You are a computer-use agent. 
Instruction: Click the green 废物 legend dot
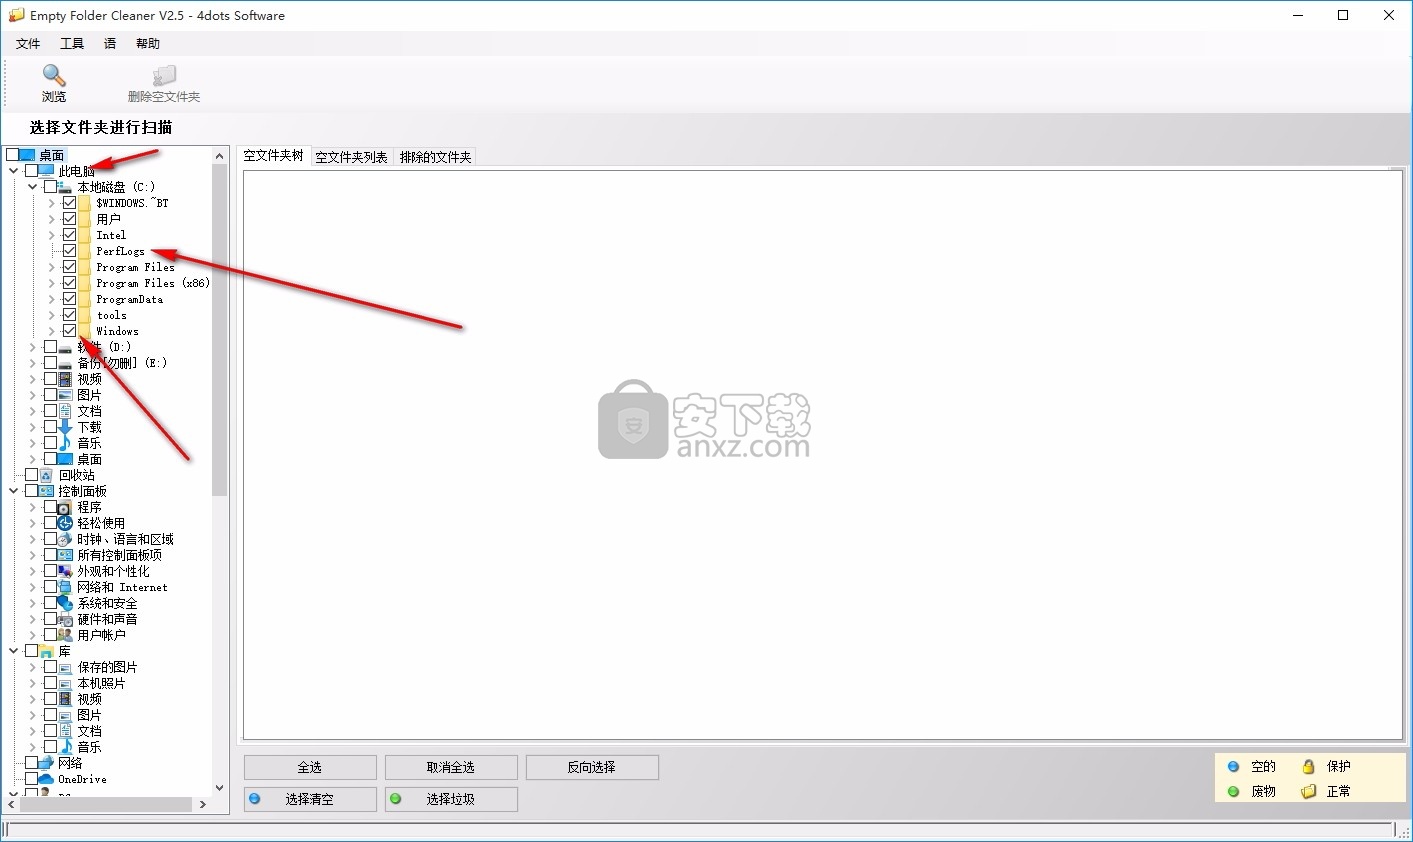[1233, 791]
